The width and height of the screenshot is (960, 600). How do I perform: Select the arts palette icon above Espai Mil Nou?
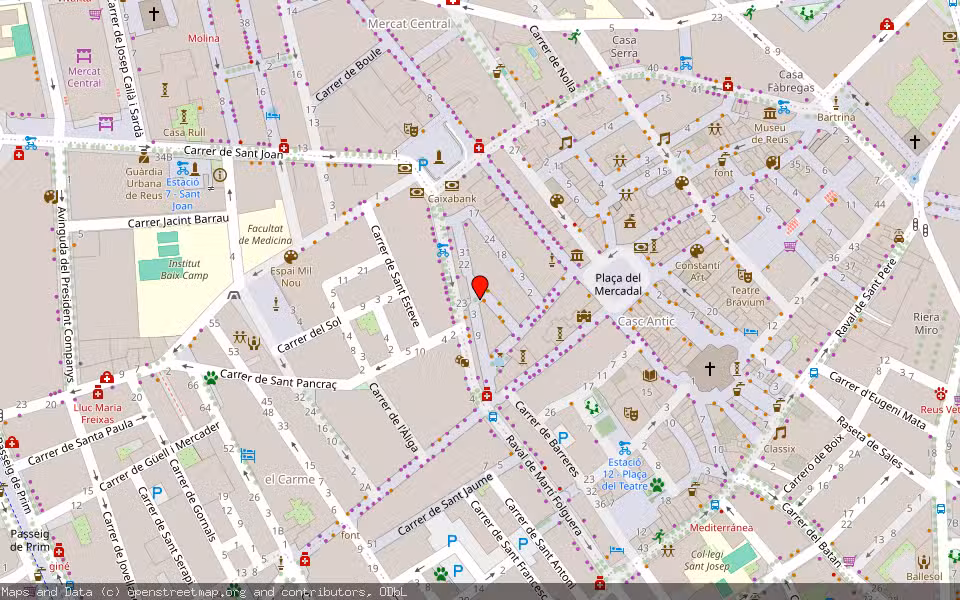291,256
